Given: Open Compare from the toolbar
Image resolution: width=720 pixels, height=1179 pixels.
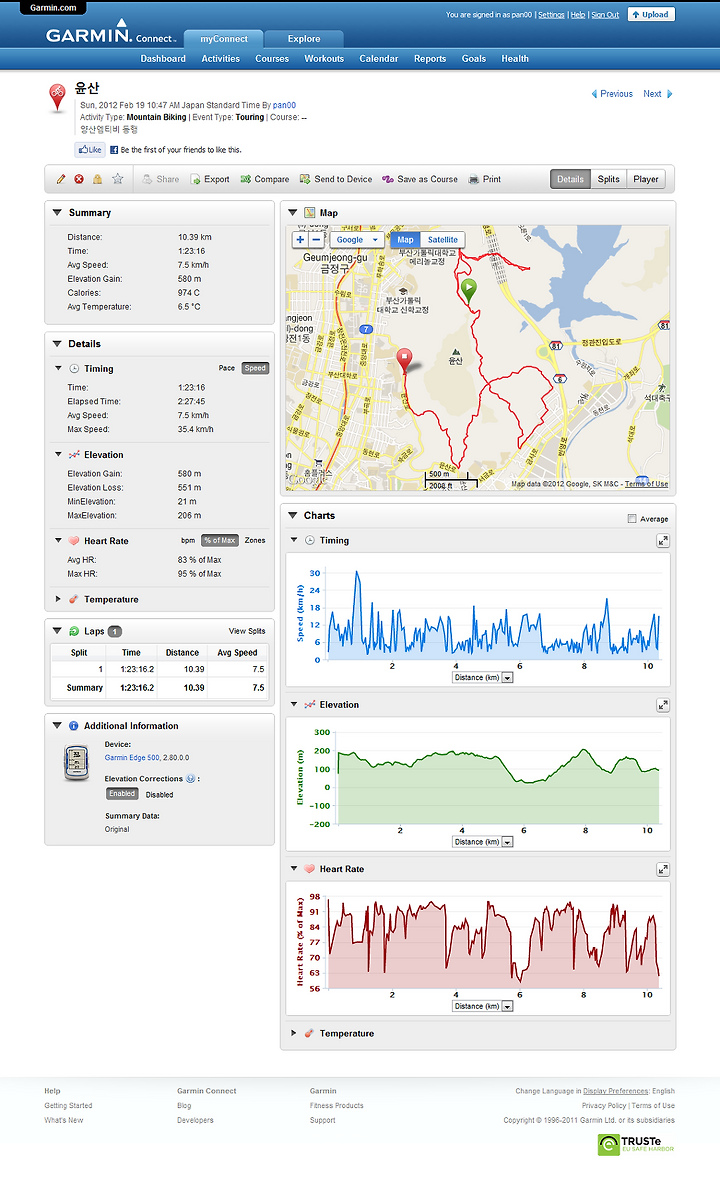Looking at the screenshot, I should tap(265, 179).
